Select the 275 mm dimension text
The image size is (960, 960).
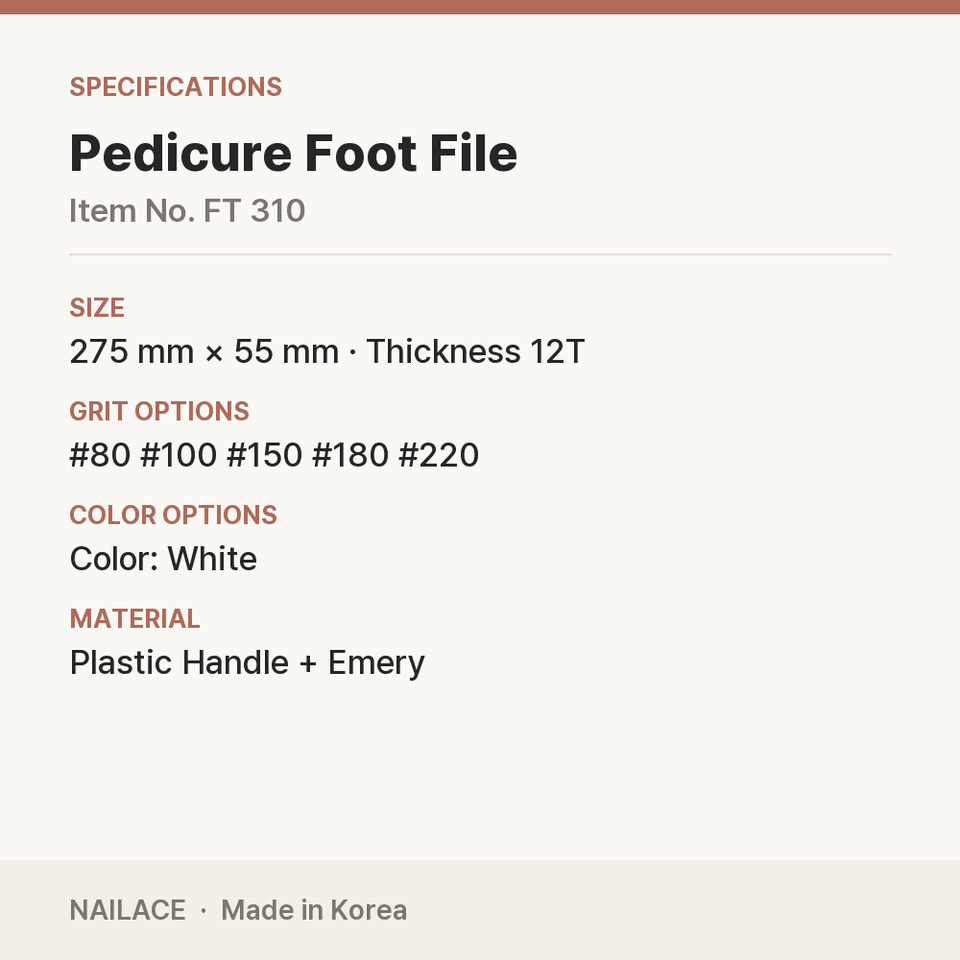pos(132,351)
